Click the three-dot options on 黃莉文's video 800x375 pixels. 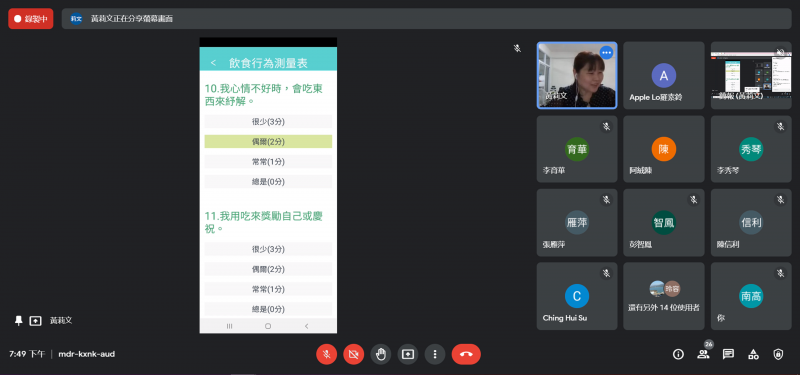(x=606, y=53)
